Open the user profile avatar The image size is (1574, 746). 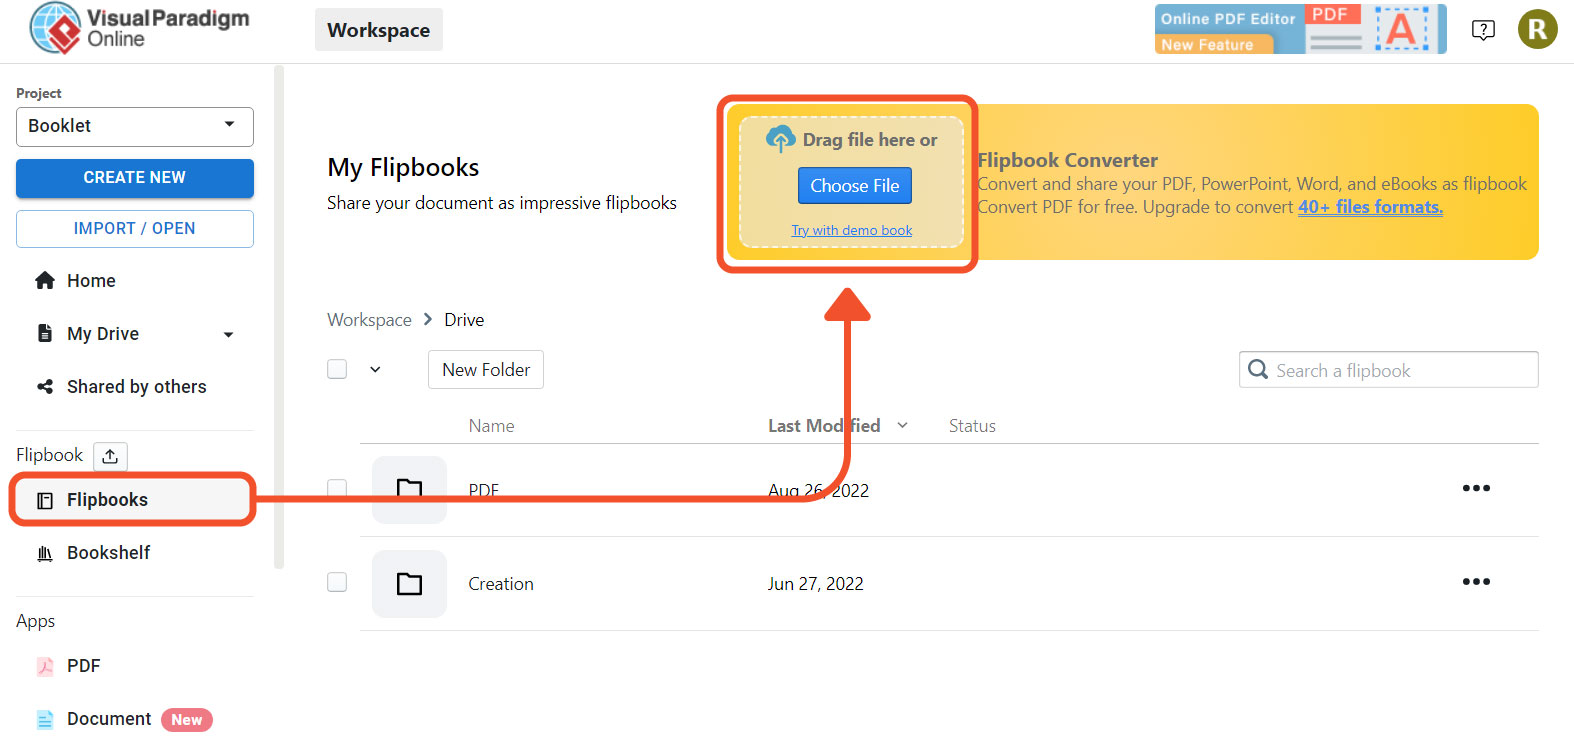pyautogui.click(x=1537, y=30)
